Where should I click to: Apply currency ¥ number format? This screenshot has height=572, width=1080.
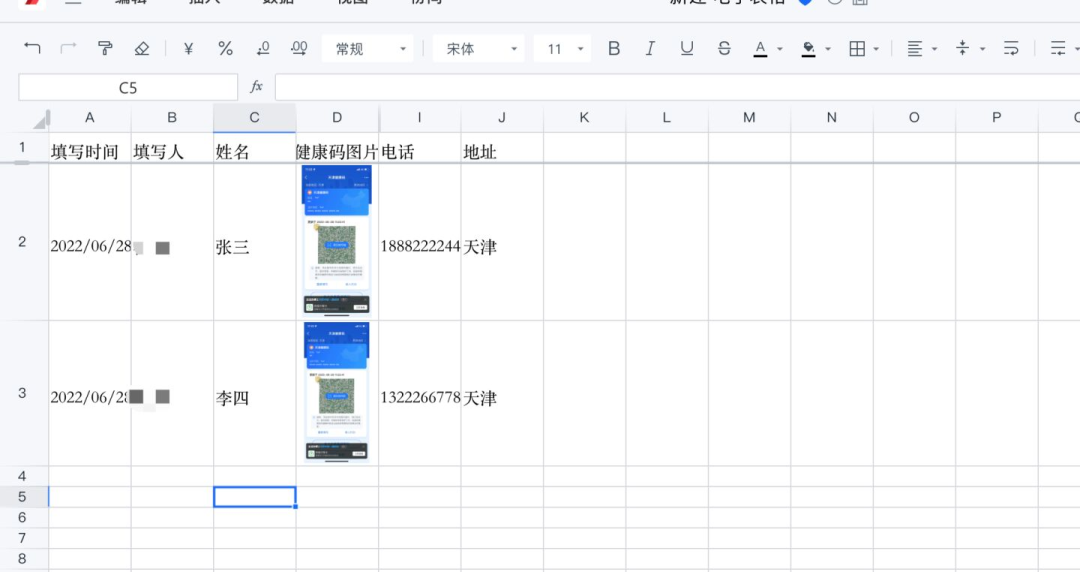point(188,49)
